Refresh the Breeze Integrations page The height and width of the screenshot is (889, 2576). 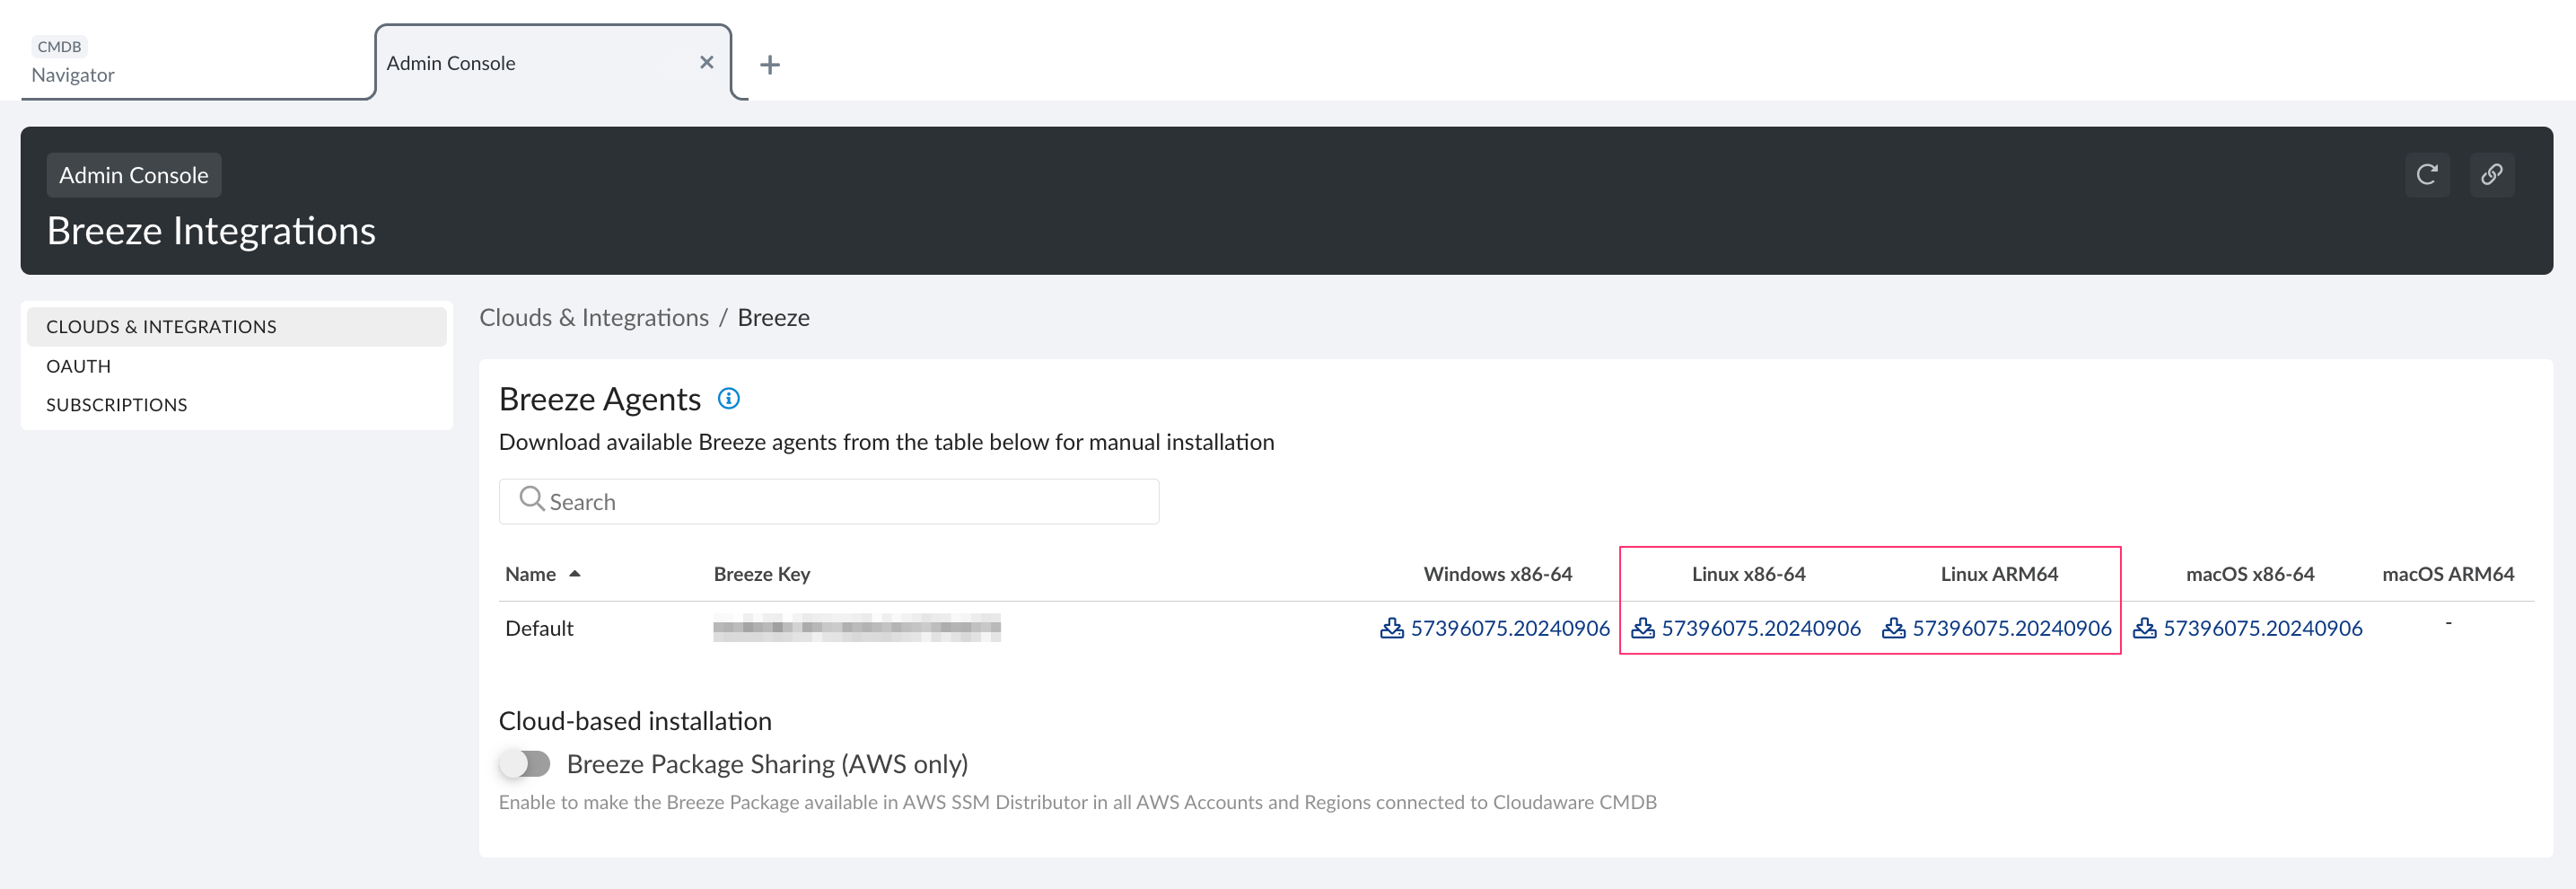coord(2427,174)
